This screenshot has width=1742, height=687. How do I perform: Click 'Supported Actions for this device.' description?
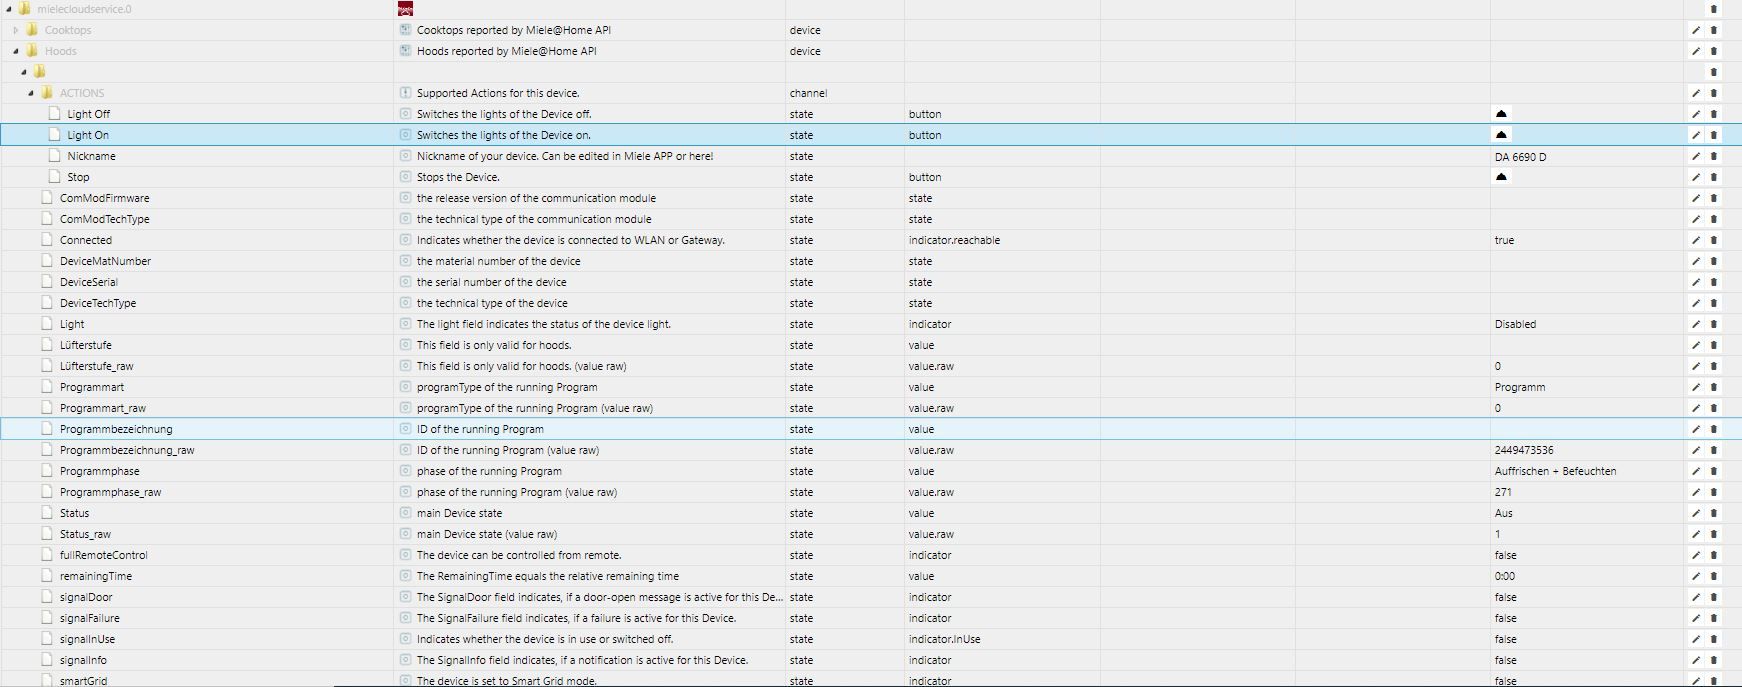pos(498,93)
